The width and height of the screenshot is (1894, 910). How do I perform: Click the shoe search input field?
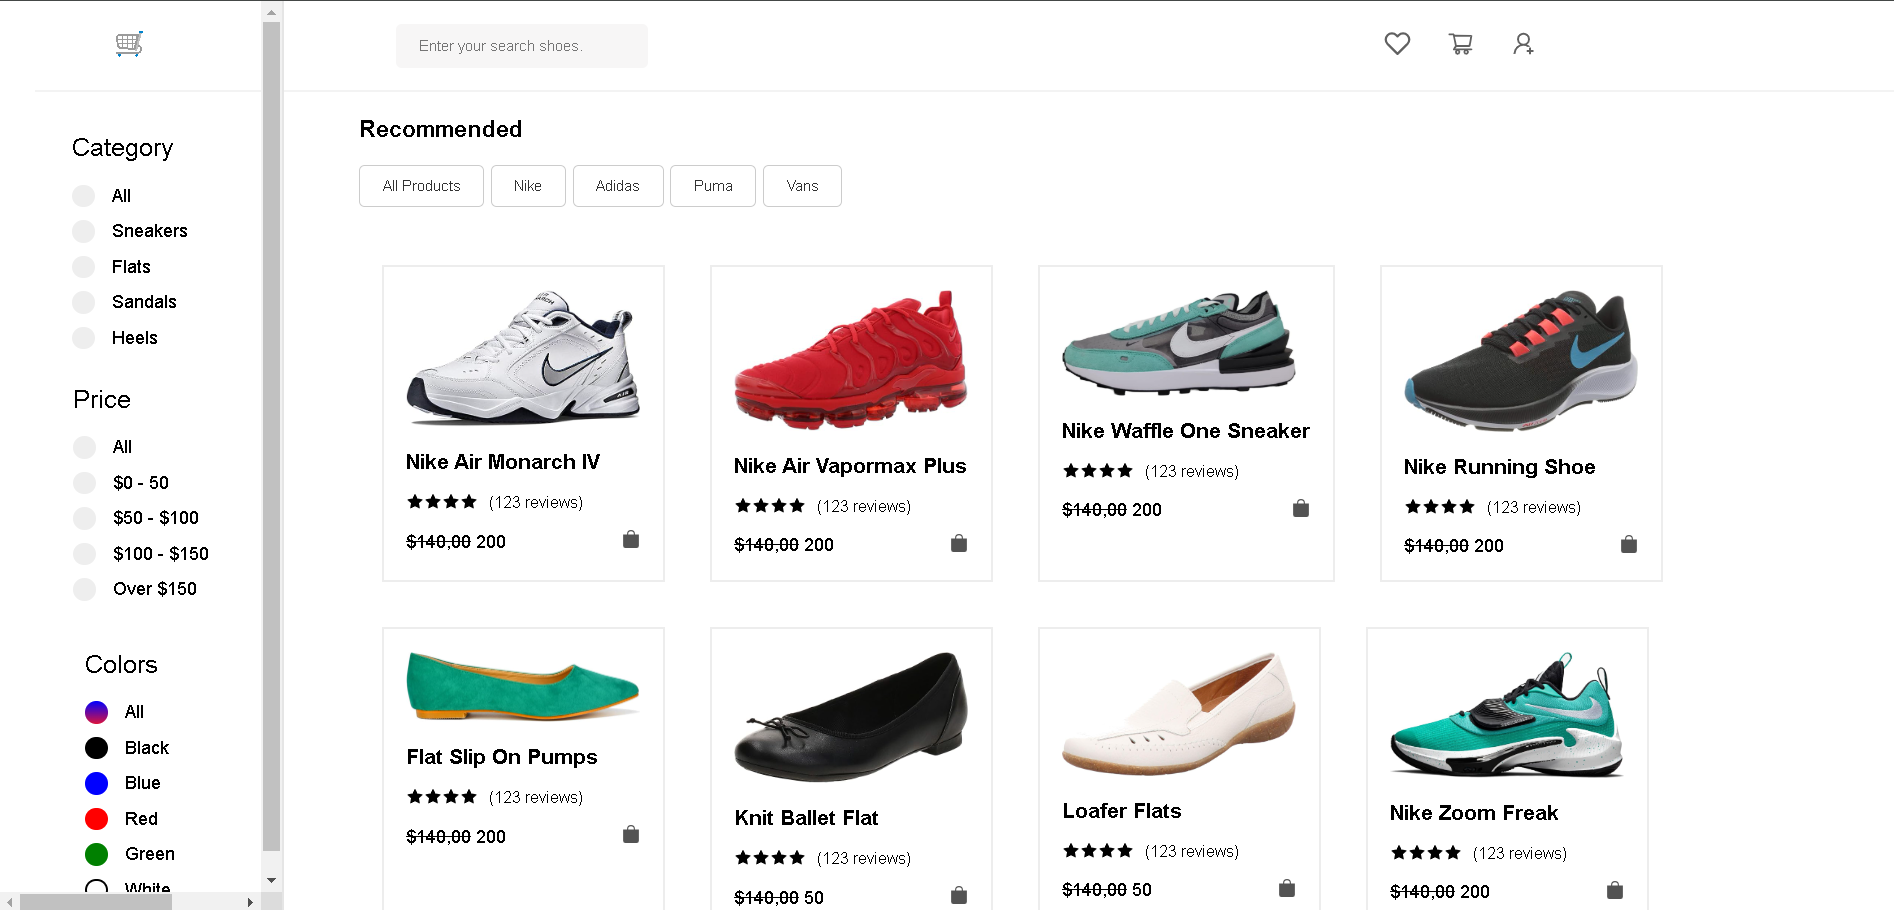point(522,46)
